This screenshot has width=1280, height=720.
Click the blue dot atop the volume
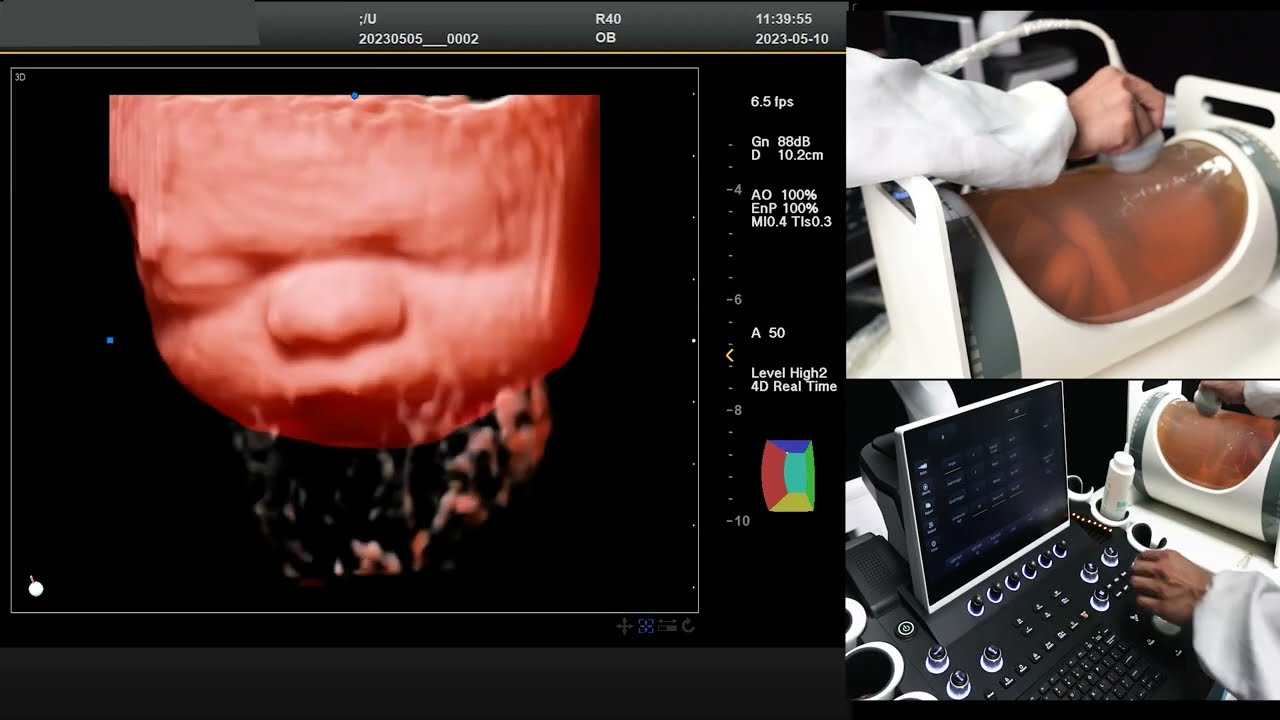354,96
